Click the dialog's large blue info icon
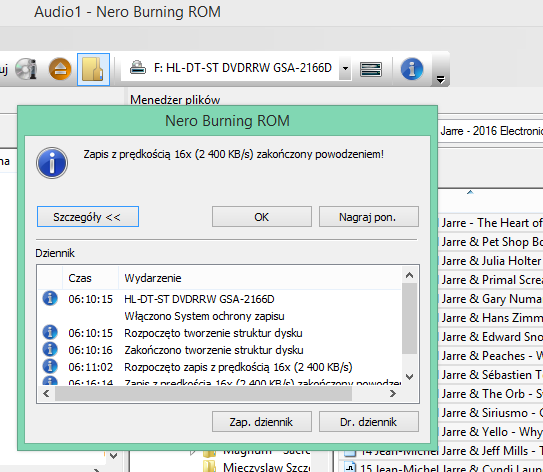543x472 pixels. (52, 163)
